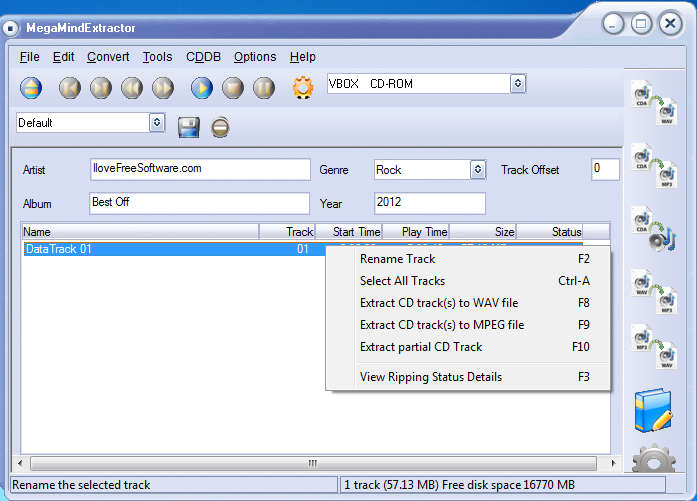Viewport: 697px width, 501px height.
Task: Choose Extract CD track(s) to MPEG file
Action: point(468,325)
